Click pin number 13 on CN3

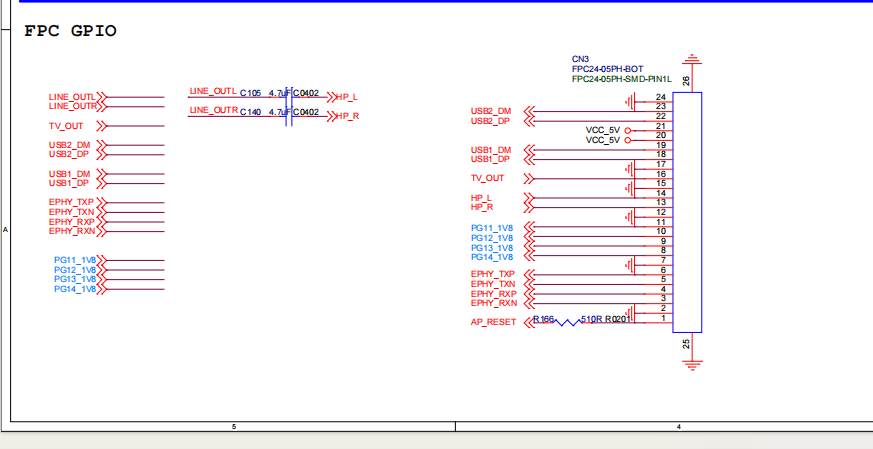tap(660, 203)
